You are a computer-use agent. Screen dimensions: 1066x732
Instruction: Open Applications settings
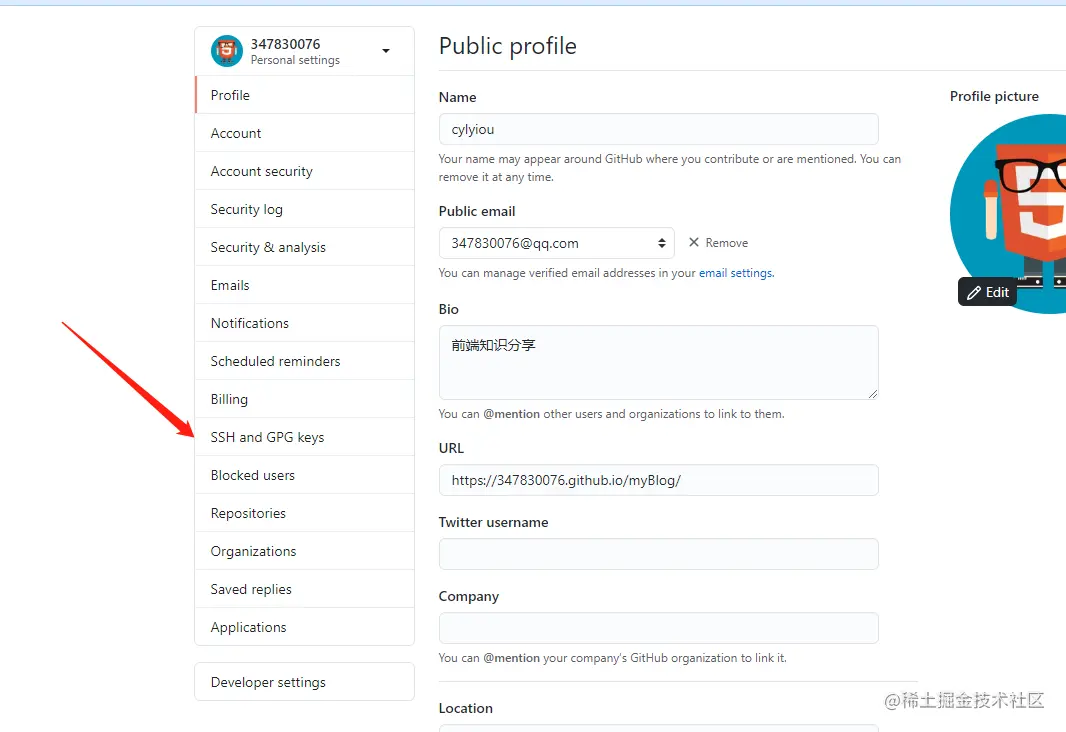pos(305,627)
